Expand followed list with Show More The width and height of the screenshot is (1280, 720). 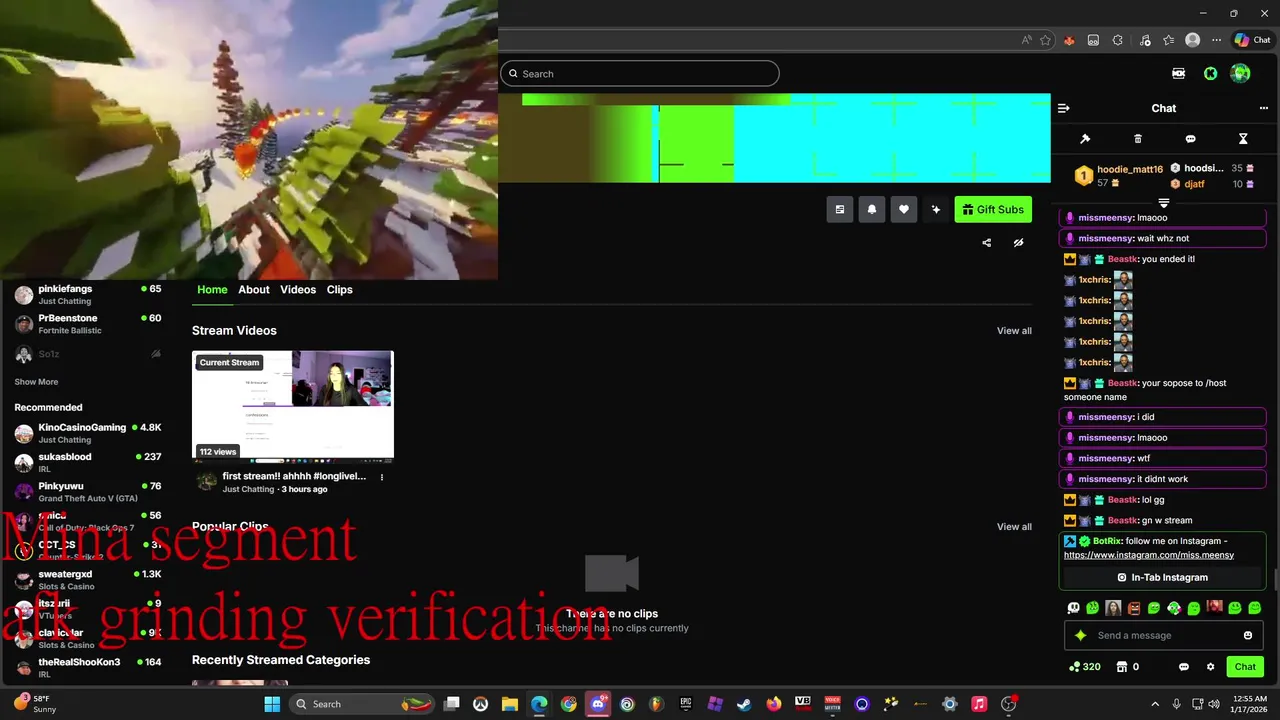click(x=36, y=382)
